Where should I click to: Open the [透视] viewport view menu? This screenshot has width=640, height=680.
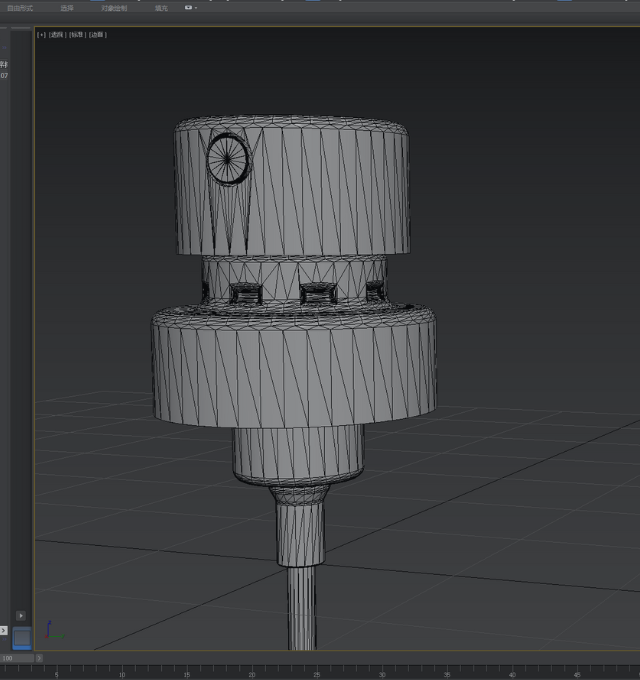coord(58,35)
